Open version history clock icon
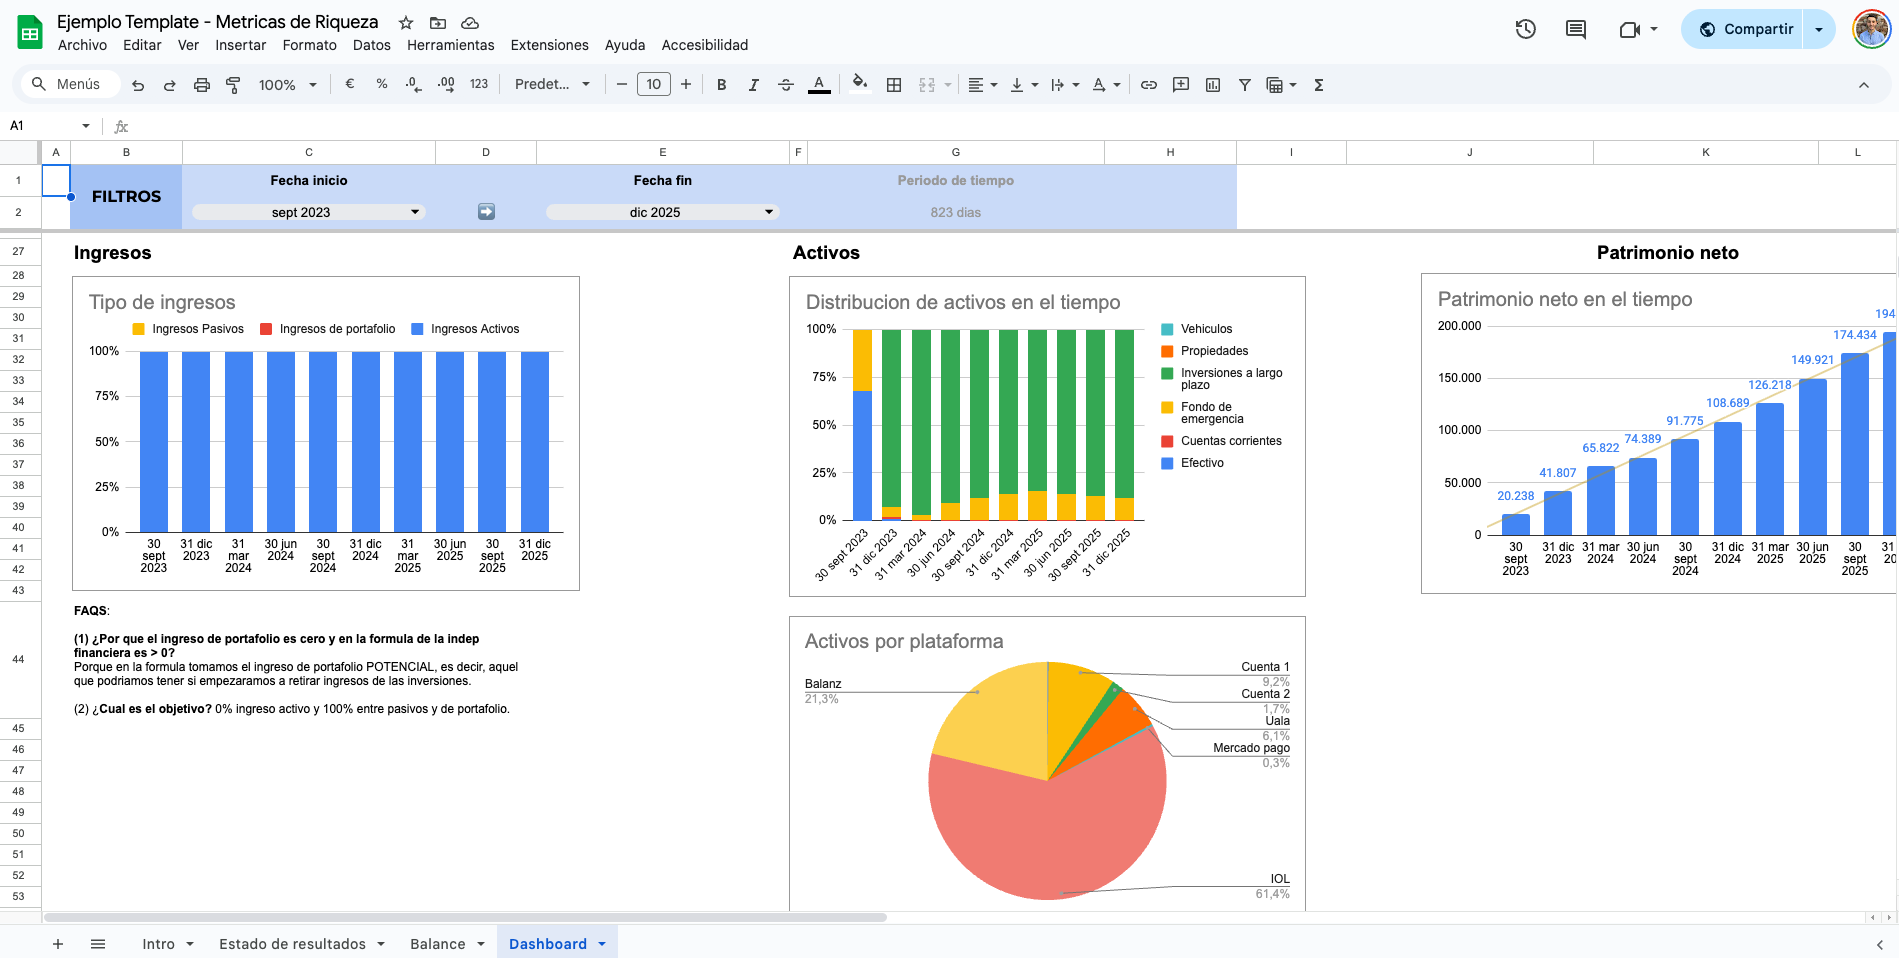The image size is (1899, 958). 1525,29
